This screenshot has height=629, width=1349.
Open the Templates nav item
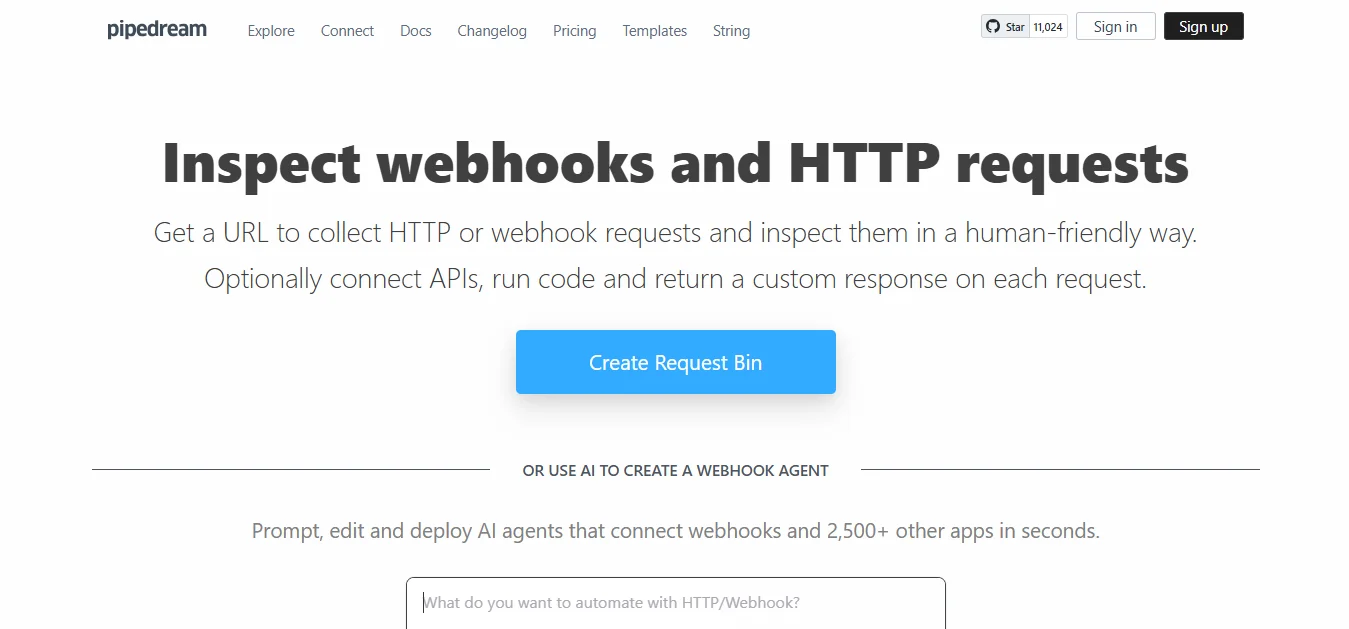[654, 31]
